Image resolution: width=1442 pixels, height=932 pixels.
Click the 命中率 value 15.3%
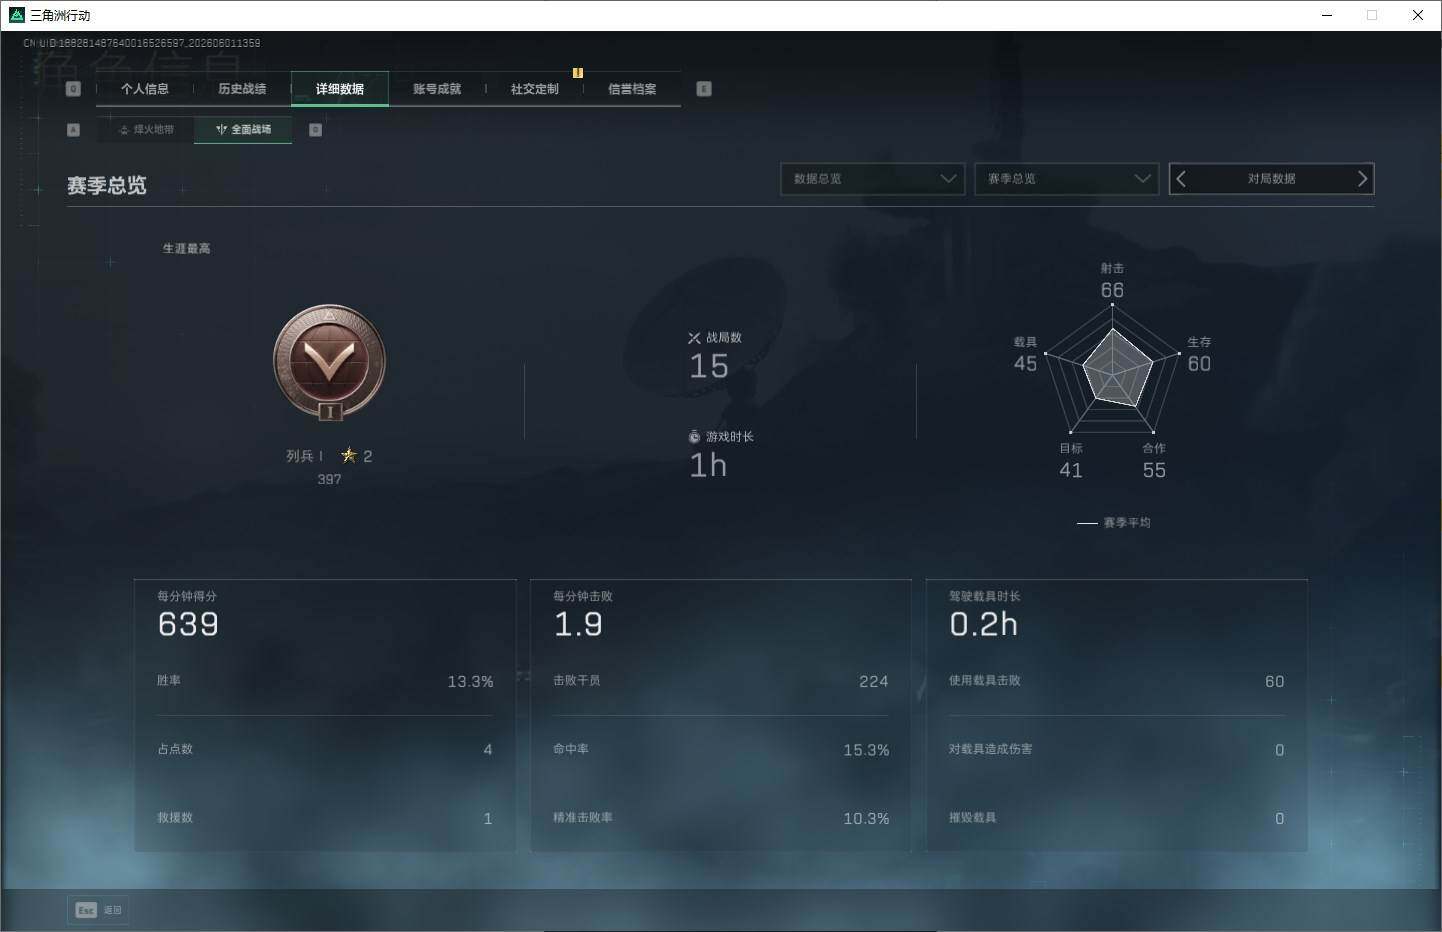click(866, 750)
